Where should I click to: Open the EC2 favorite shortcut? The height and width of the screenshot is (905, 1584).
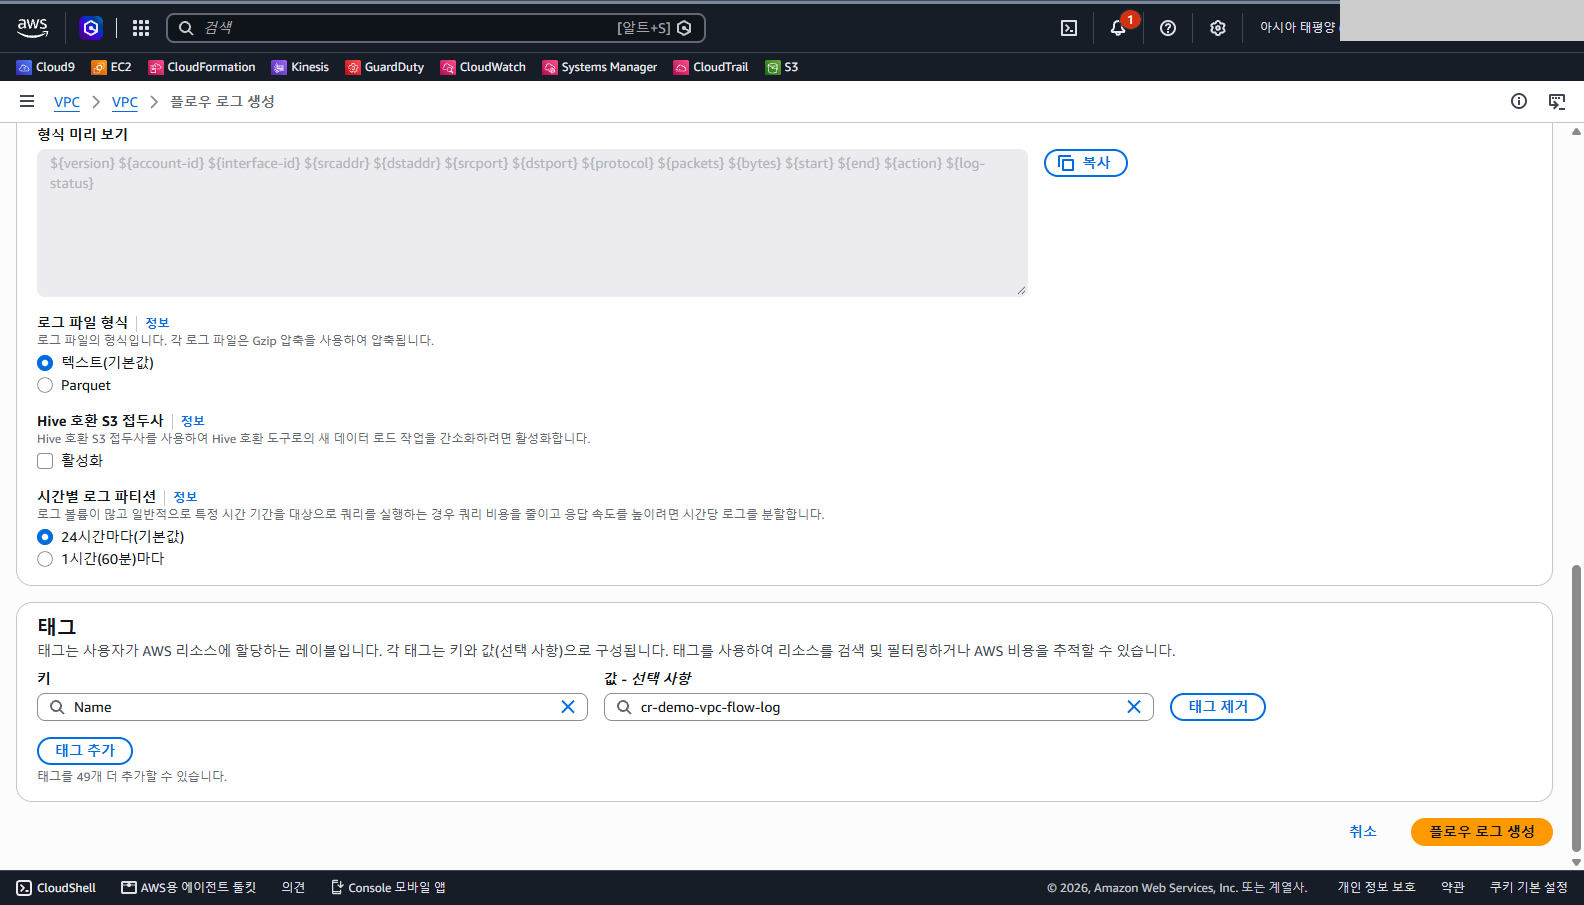[x=111, y=67]
